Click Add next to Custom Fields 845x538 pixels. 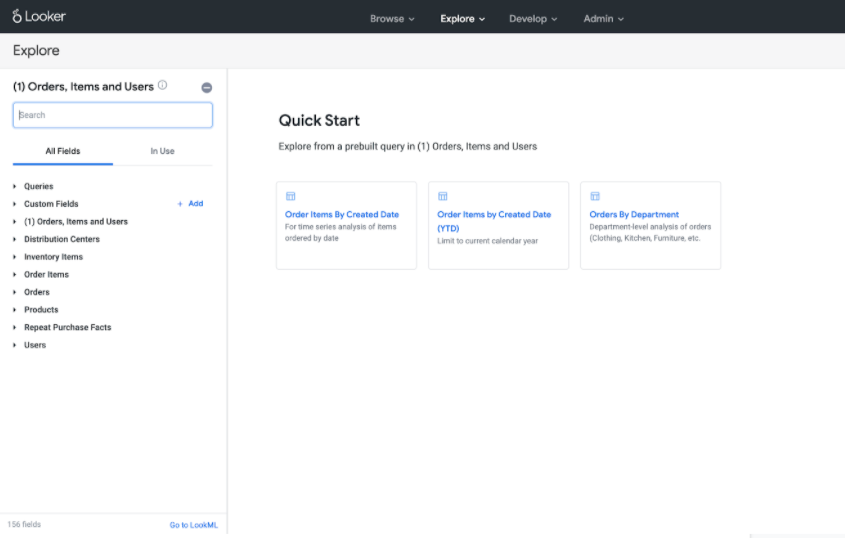click(x=196, y=203)
